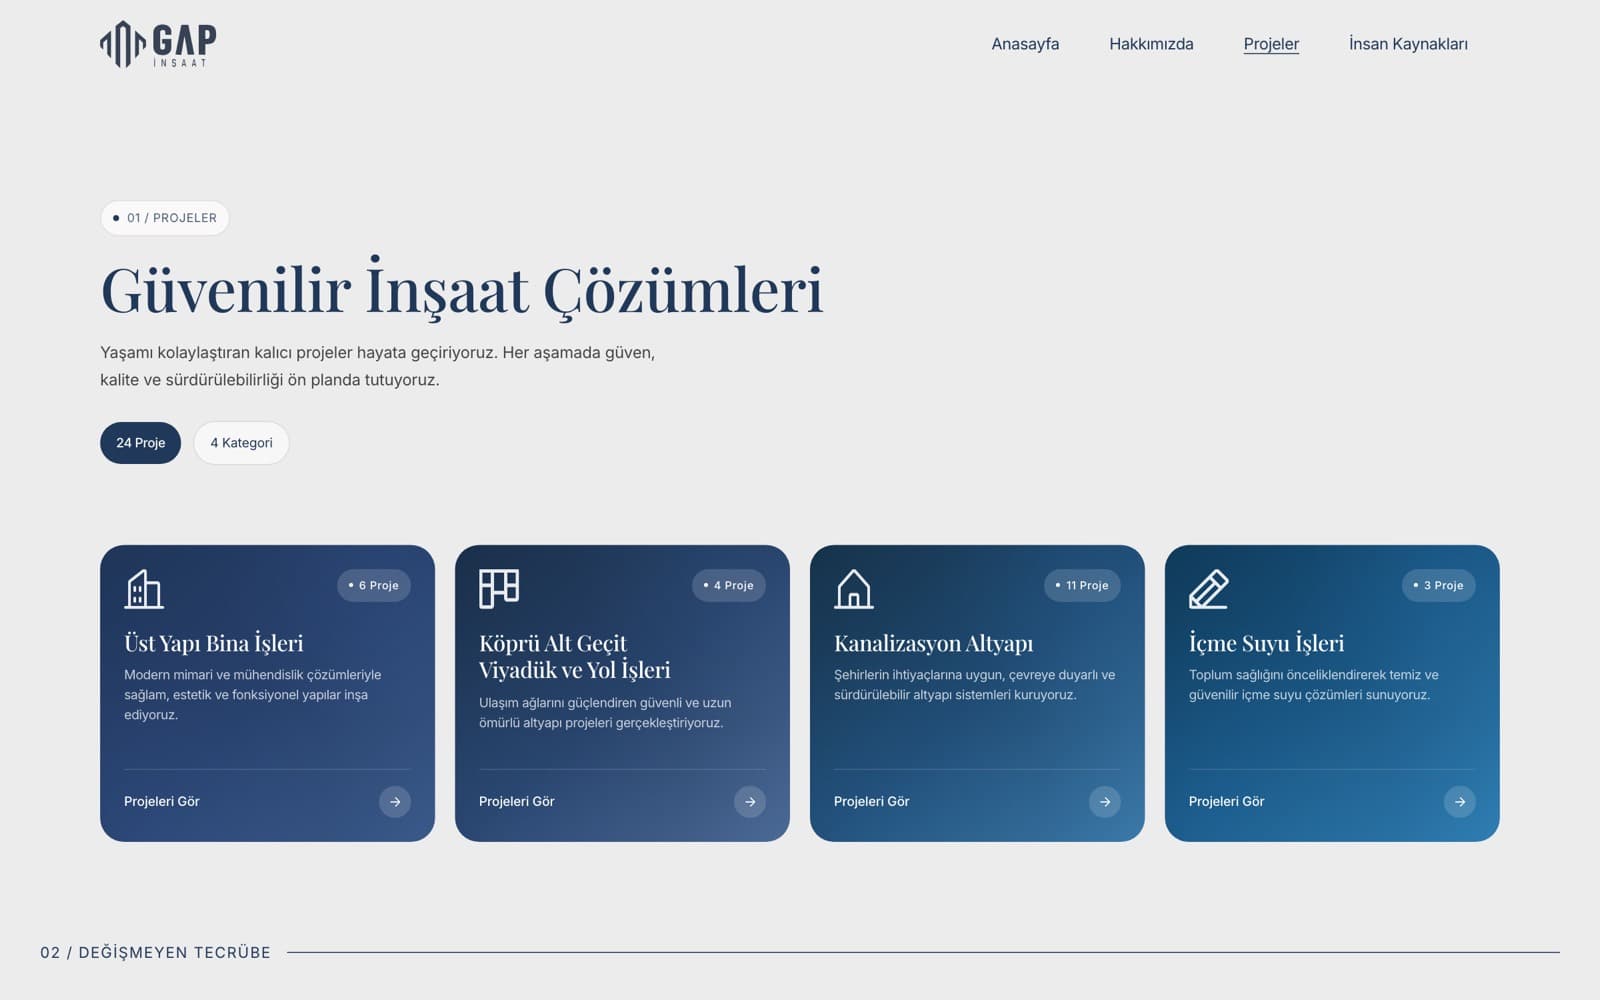Click the grid icon on Köprü Alt Geçit card
This screenshot has height=1000, width=1600.
pos(499,589)
